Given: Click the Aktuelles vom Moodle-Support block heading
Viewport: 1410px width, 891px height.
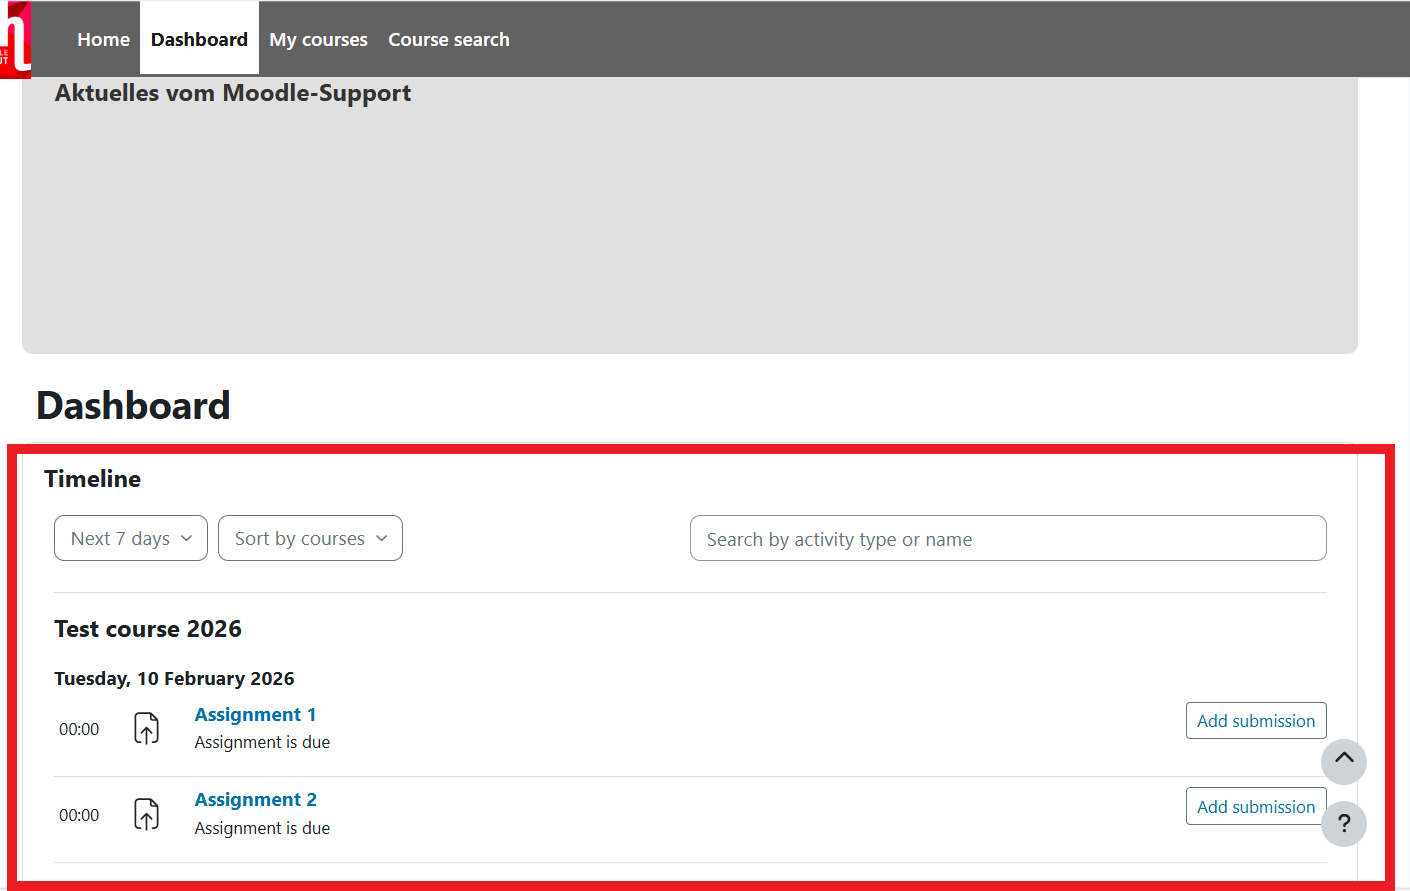Looking at the screenshot, I should click(233, 93).
